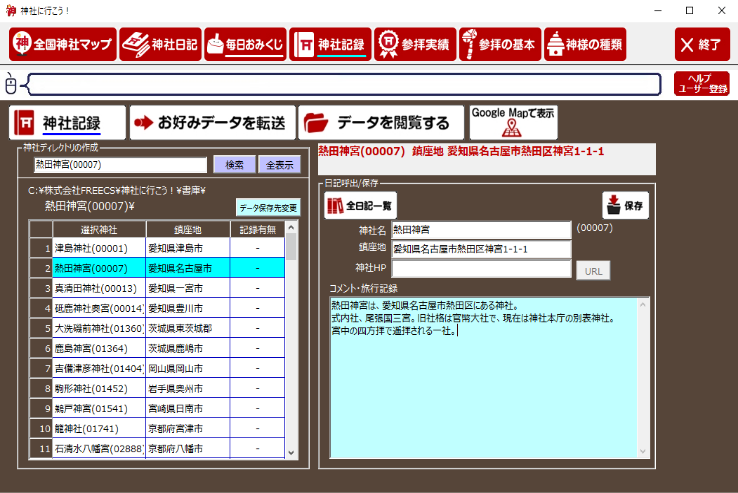Click the 神社HP input field
Screen dimensions: 738x493
point(481,268)
